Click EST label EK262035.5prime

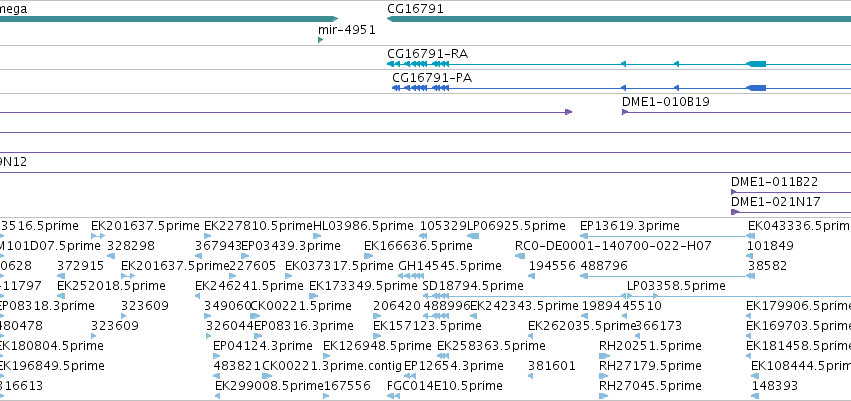pyautogui.click(x=582, y=326)
